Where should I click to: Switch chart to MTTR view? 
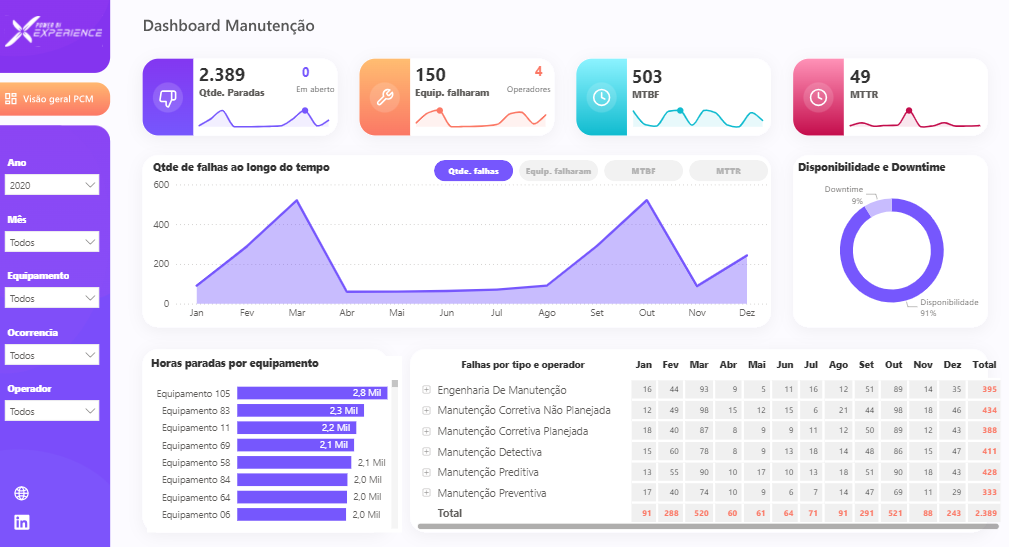(728, 171)
